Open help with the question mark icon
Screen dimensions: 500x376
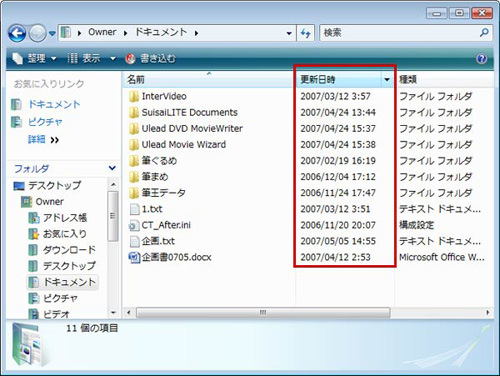coord(482,59)
